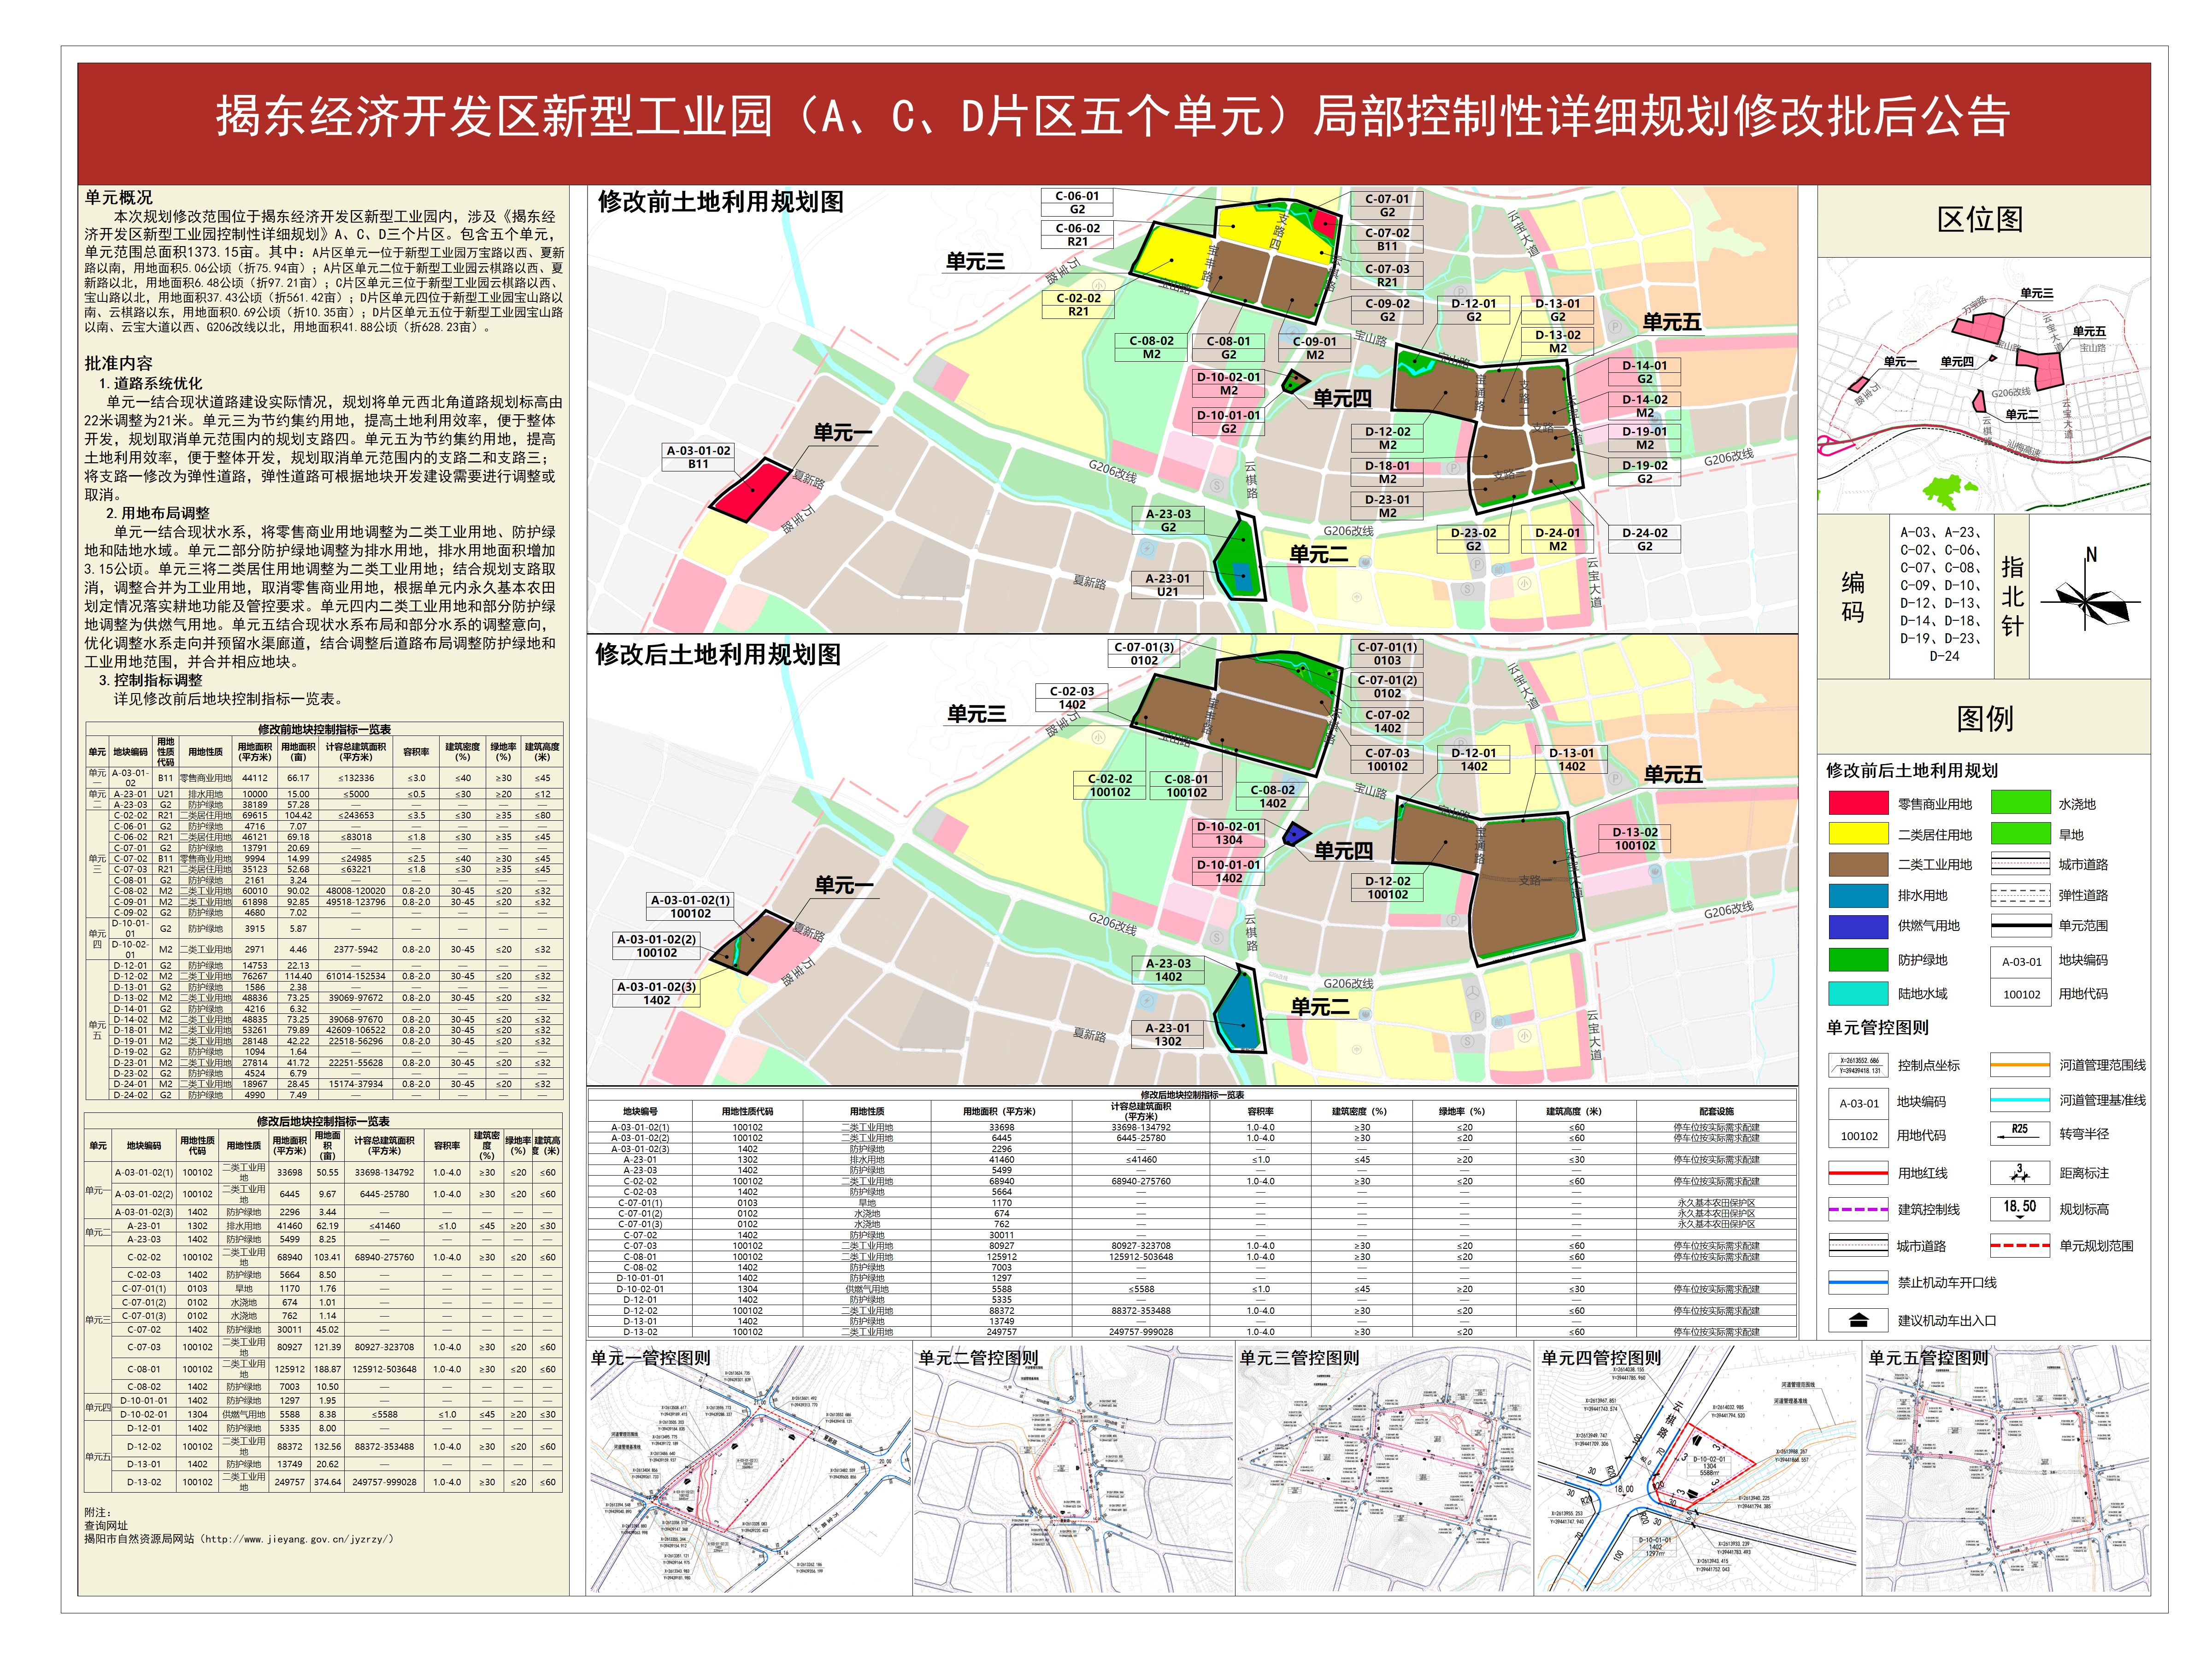Image resolution: width=2212 pixels, height=1659 pixels.
Task: Click the C-07-01(3) 0102 parcel label
Action: tap(1144, 654)
